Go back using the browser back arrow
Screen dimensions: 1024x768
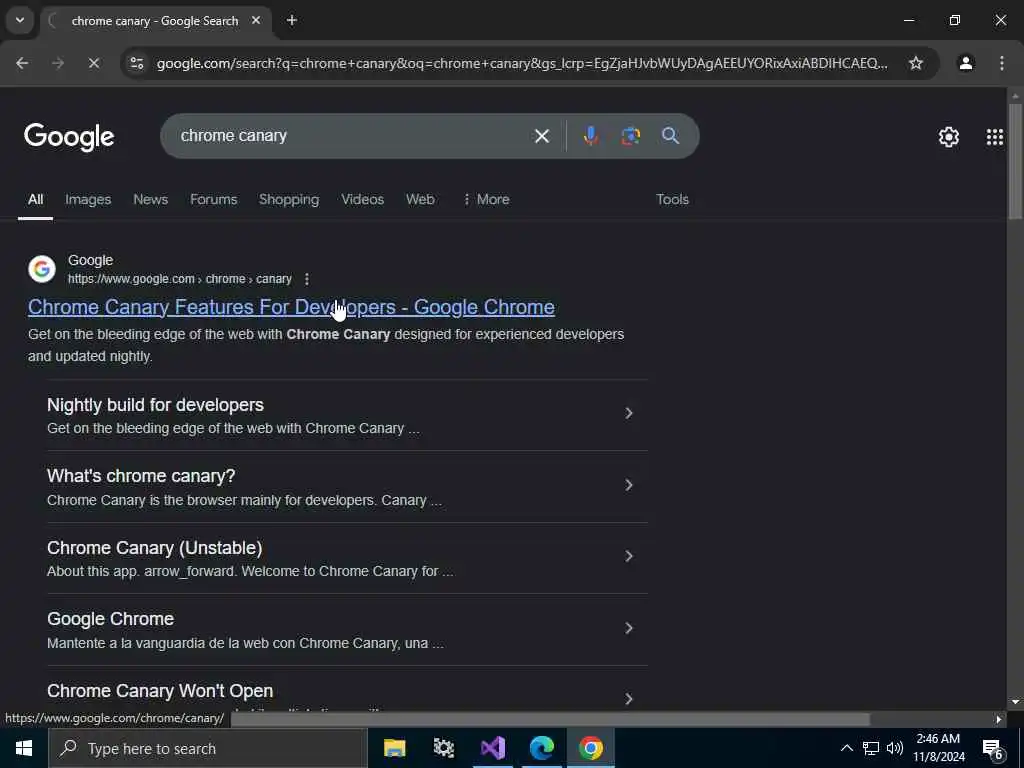pyautogui.click(x=22, y=63)
